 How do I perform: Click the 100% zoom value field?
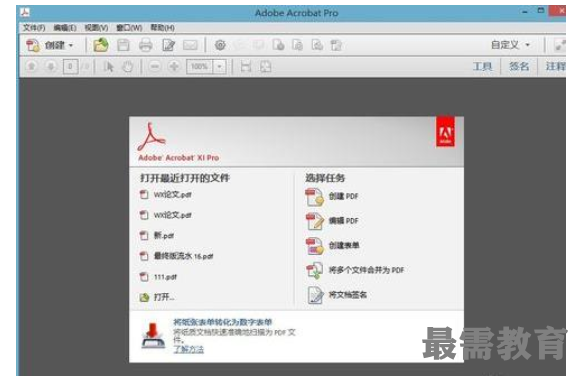click(x=200, y=67)
